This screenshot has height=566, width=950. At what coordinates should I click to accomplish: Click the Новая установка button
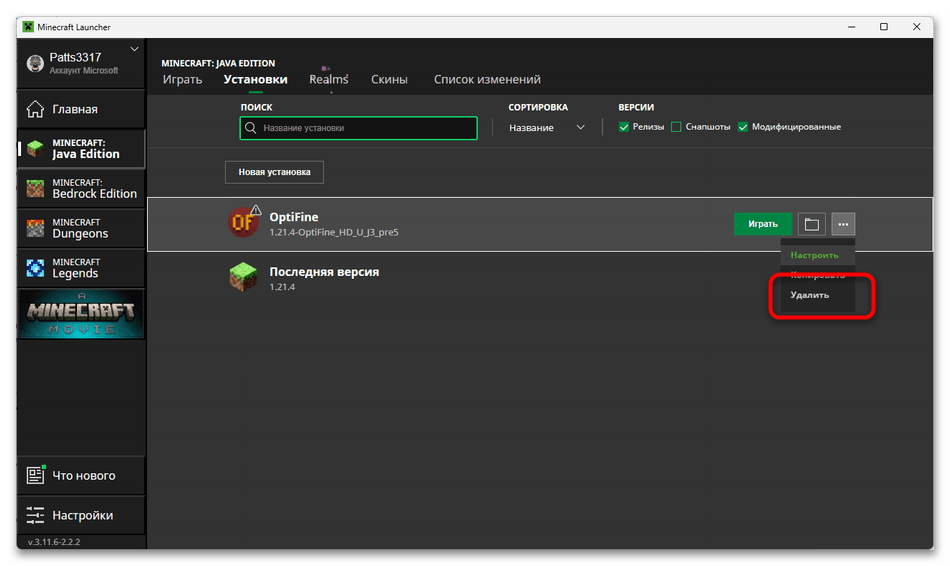274,172
